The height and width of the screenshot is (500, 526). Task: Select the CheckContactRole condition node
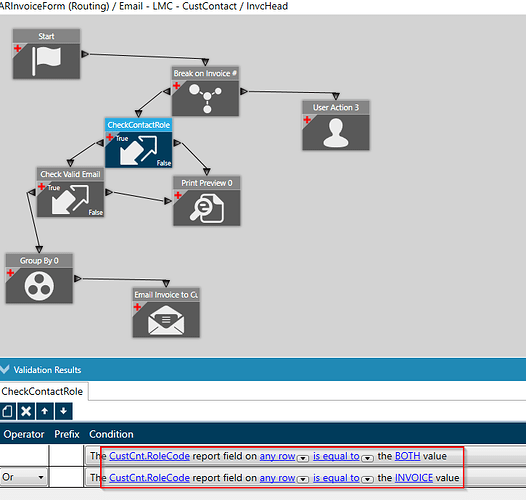[x=139, y=143]
